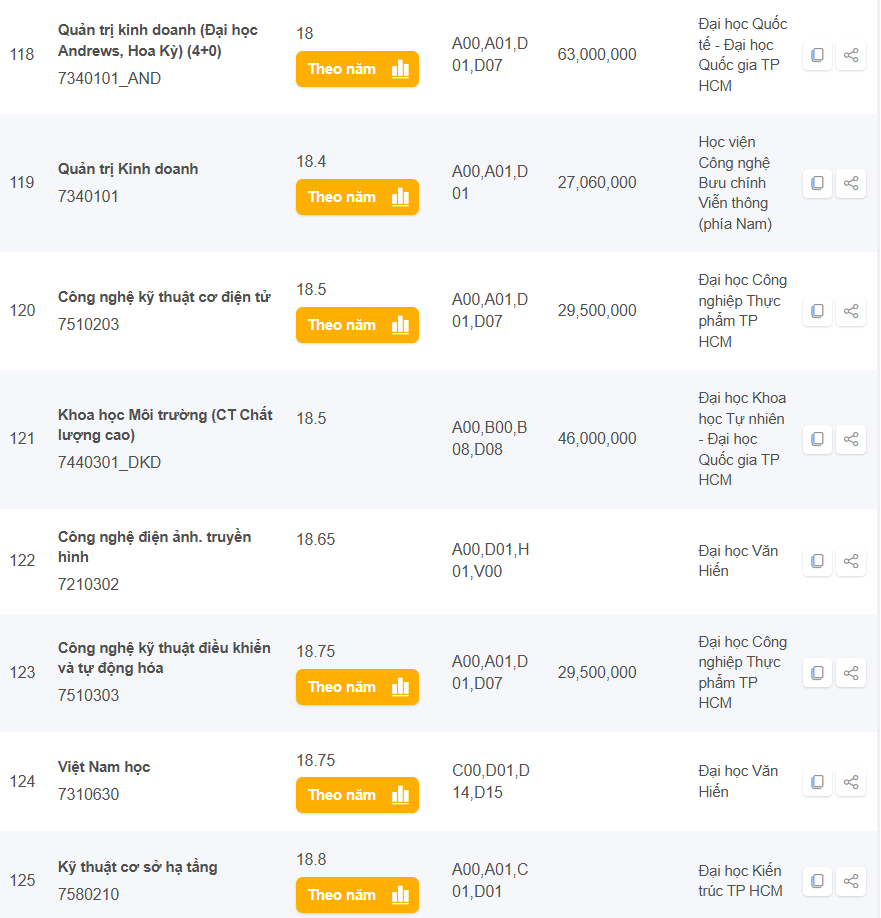Viewport: 881px width, 918px height.
Task: Select Đại học Kiến trúc TP HCM school
Action: (x=740, y=881)
